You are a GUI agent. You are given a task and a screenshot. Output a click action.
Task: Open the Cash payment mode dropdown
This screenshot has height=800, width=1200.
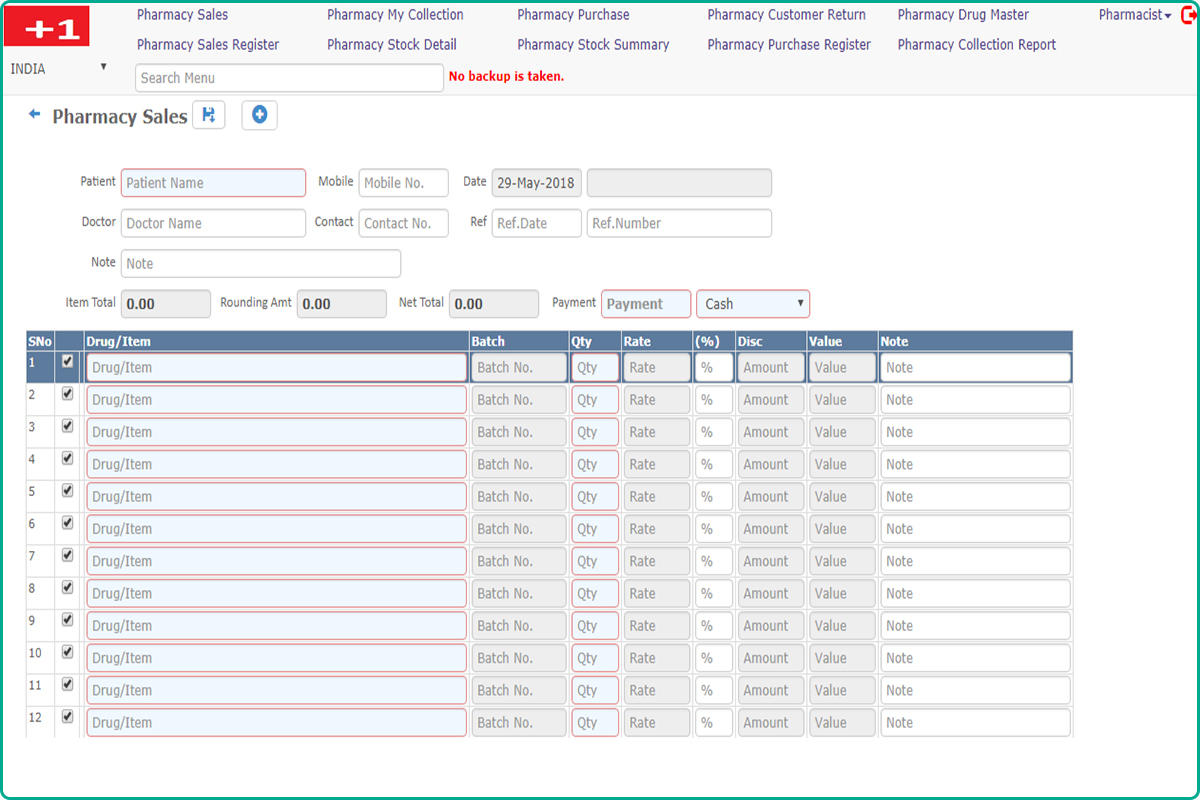point(753,304)
